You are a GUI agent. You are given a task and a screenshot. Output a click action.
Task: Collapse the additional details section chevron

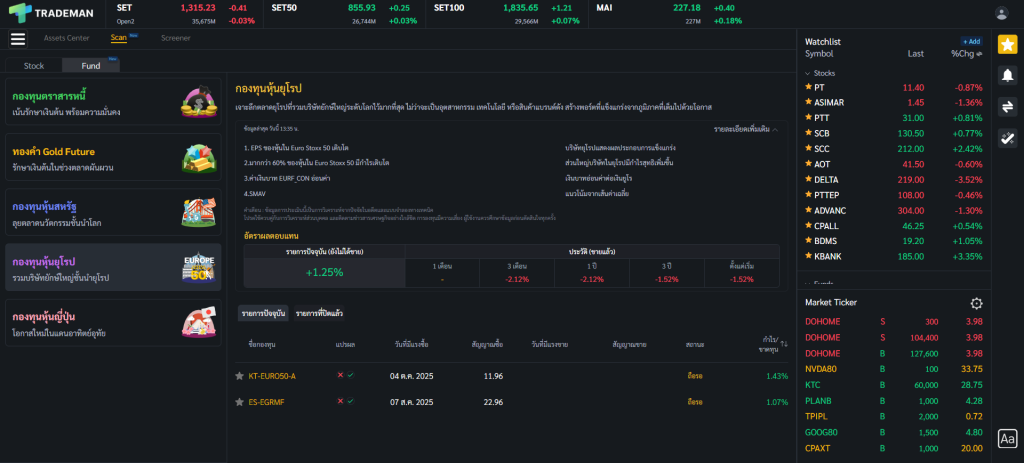point(776,129)
